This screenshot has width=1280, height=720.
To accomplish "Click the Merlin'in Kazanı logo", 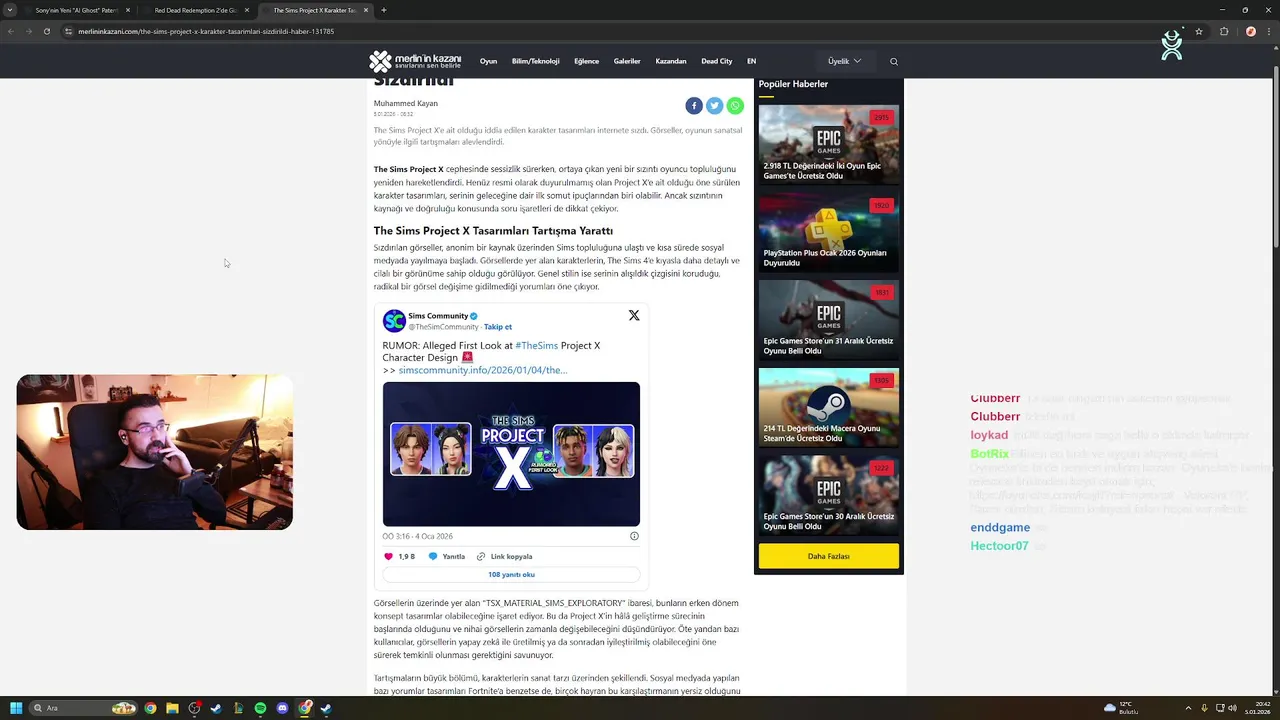I will tap(415, 61).
